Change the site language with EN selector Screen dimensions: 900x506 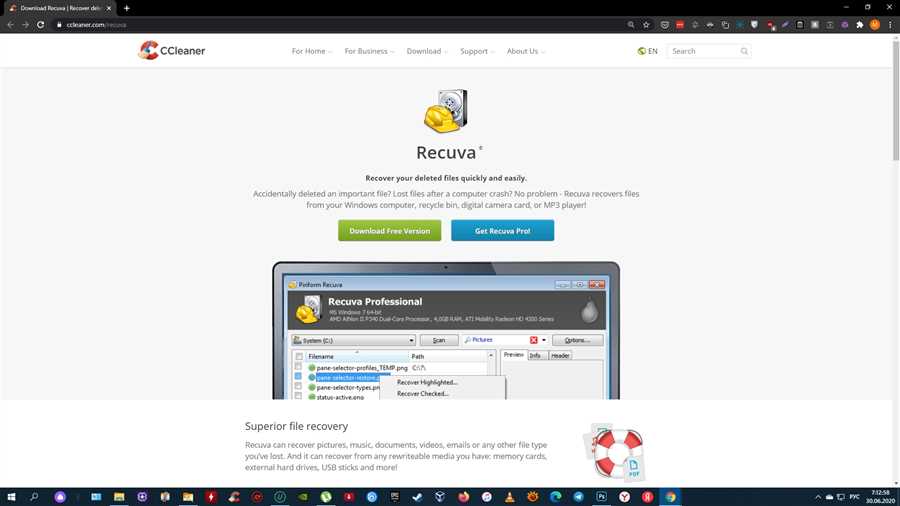tap(647, 51)
